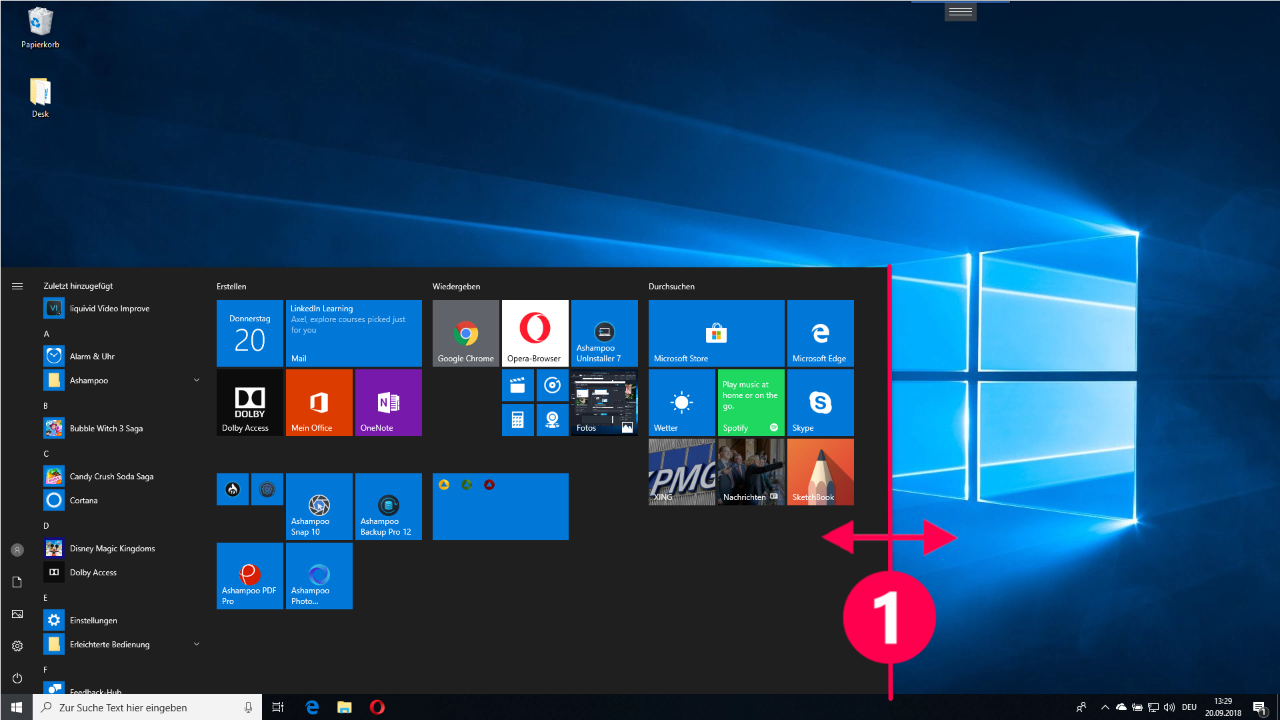Launch the SketchBook tile
The width and height of the screenshot is (1280, 720).
pyautogui.click(x=820, y=471)
